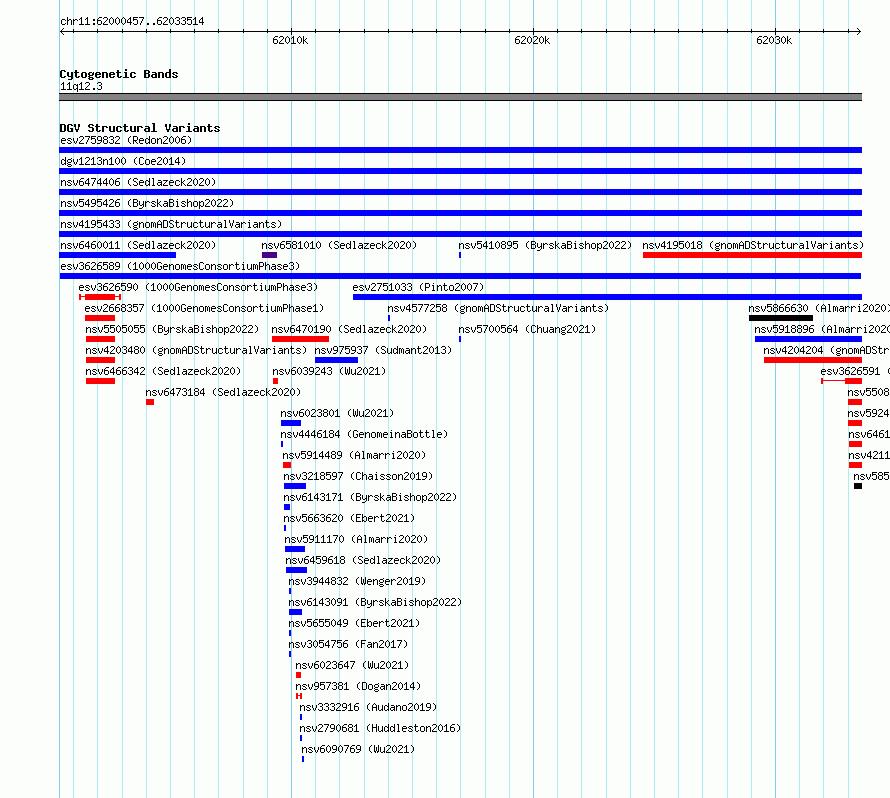This screenshot has width=890, height=798.
Task: Click the blue nsv5911170 (Almarri2020) bar
Action: click(295, 549)
